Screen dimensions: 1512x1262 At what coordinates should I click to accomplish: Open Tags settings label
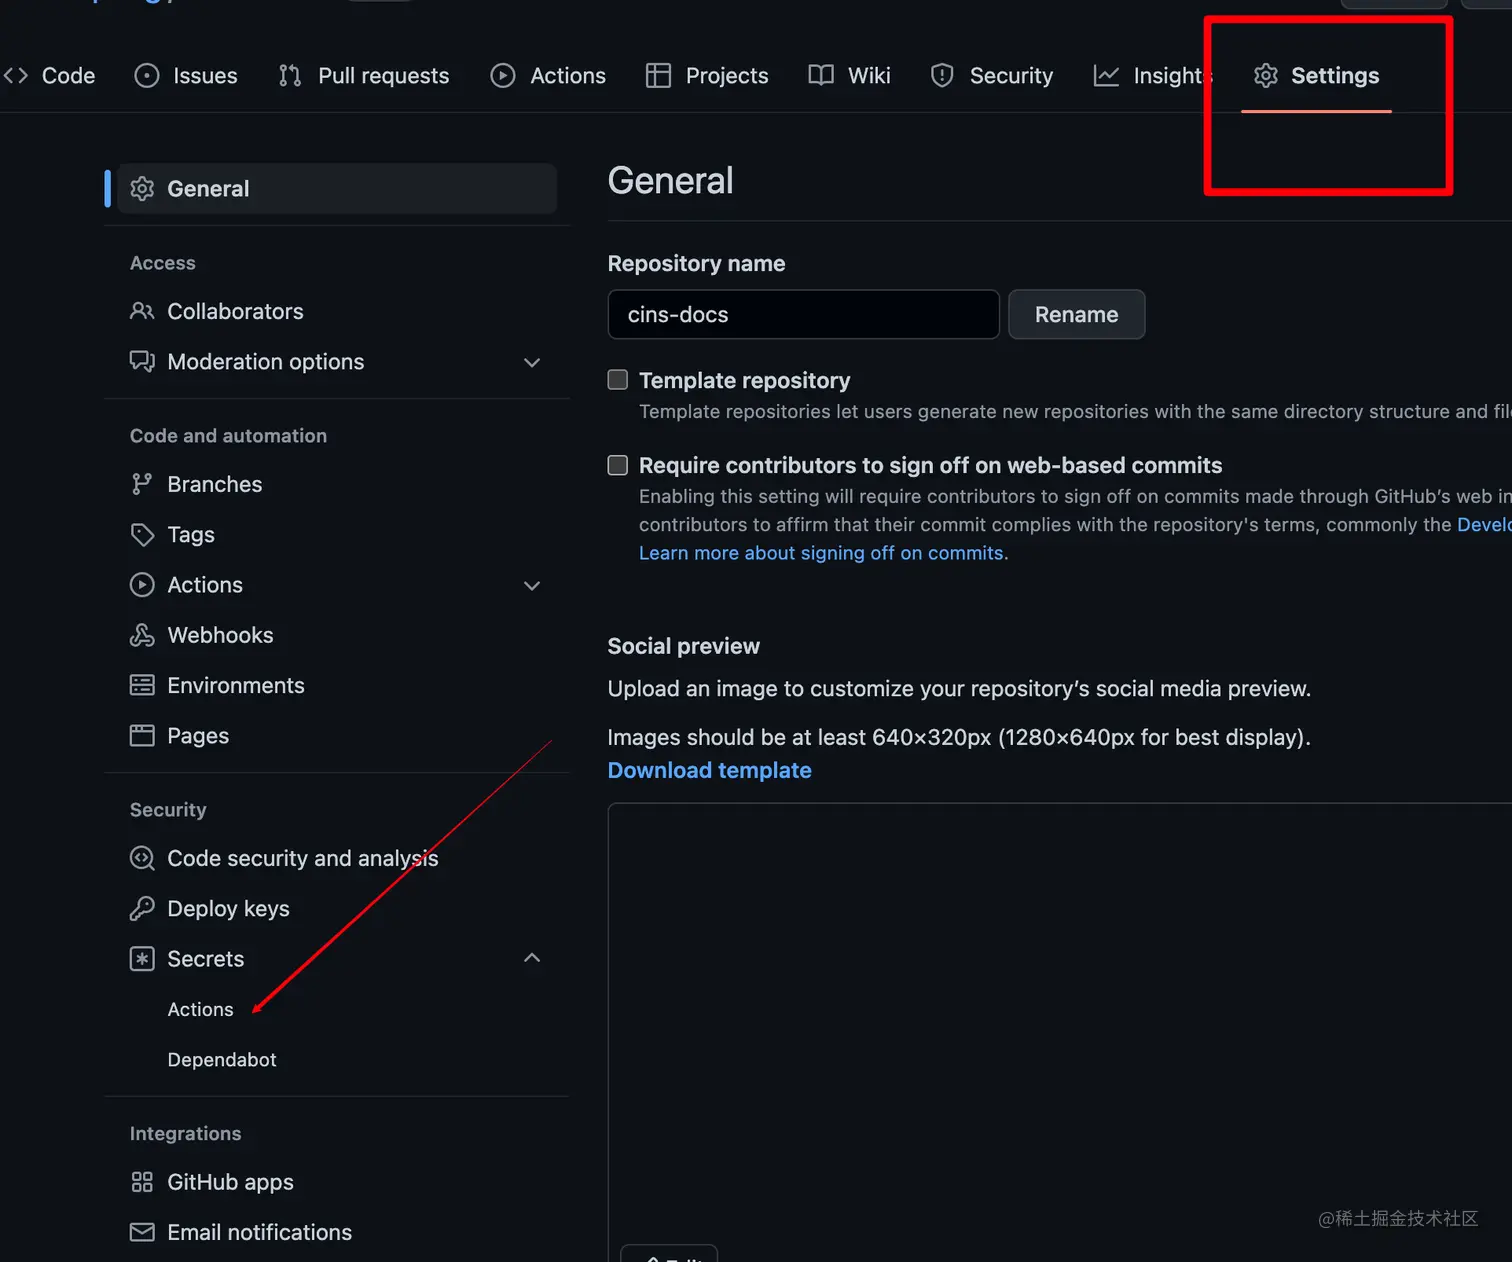[190, 534]
